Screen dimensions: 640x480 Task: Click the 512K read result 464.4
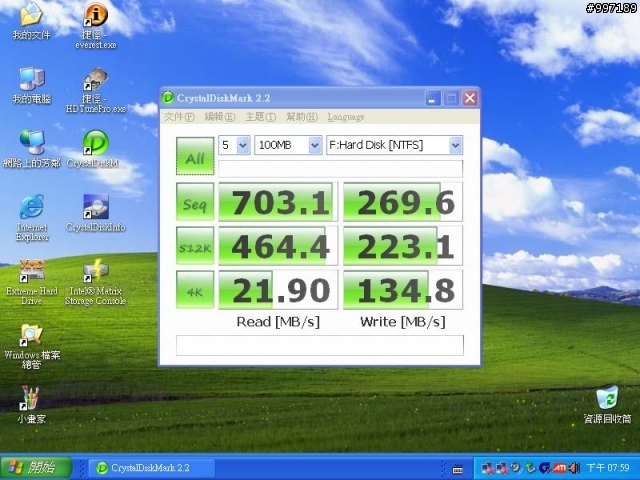[278, 246]
